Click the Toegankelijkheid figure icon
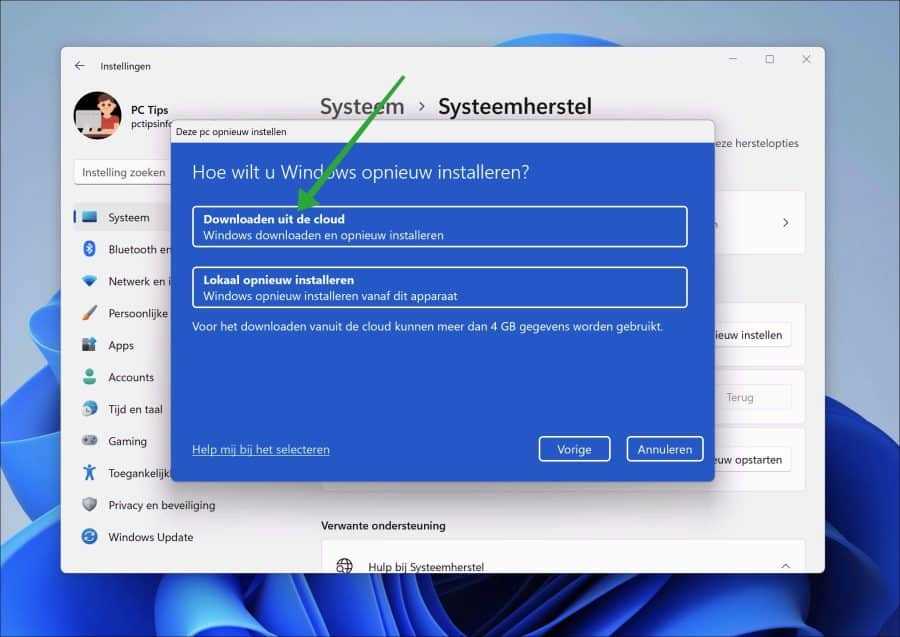Image resolution: width=900 pixels, height=637 pixels. click(90, 472)
